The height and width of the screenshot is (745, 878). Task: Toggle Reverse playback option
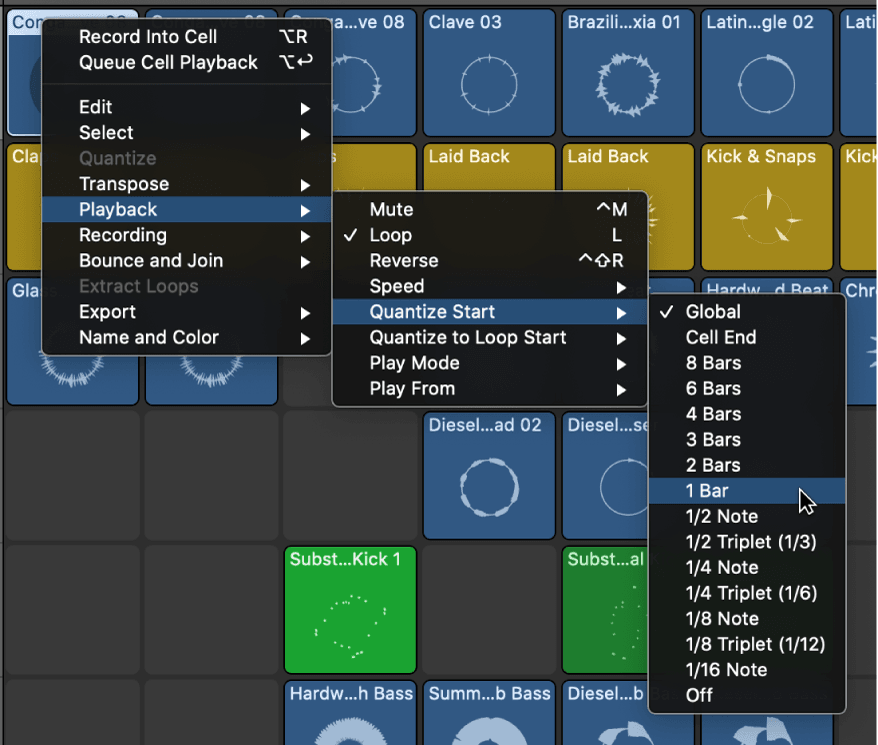[x=490, y=260]
